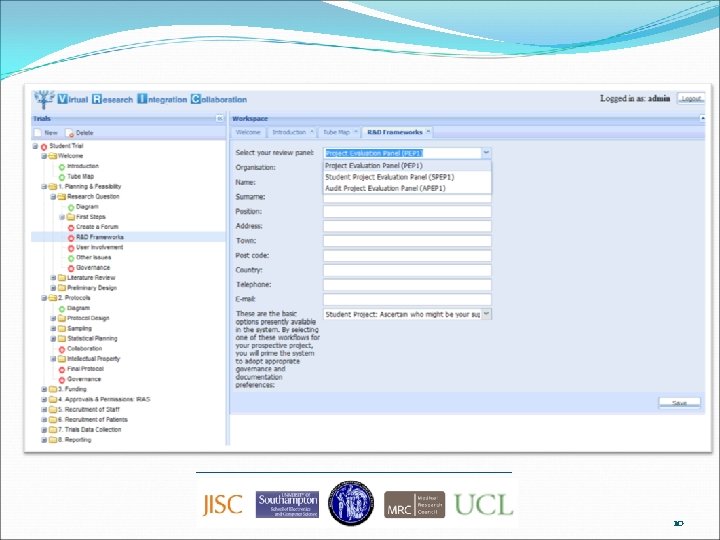
Task: Click the JISC logo
Action: (x=223, y=505)
